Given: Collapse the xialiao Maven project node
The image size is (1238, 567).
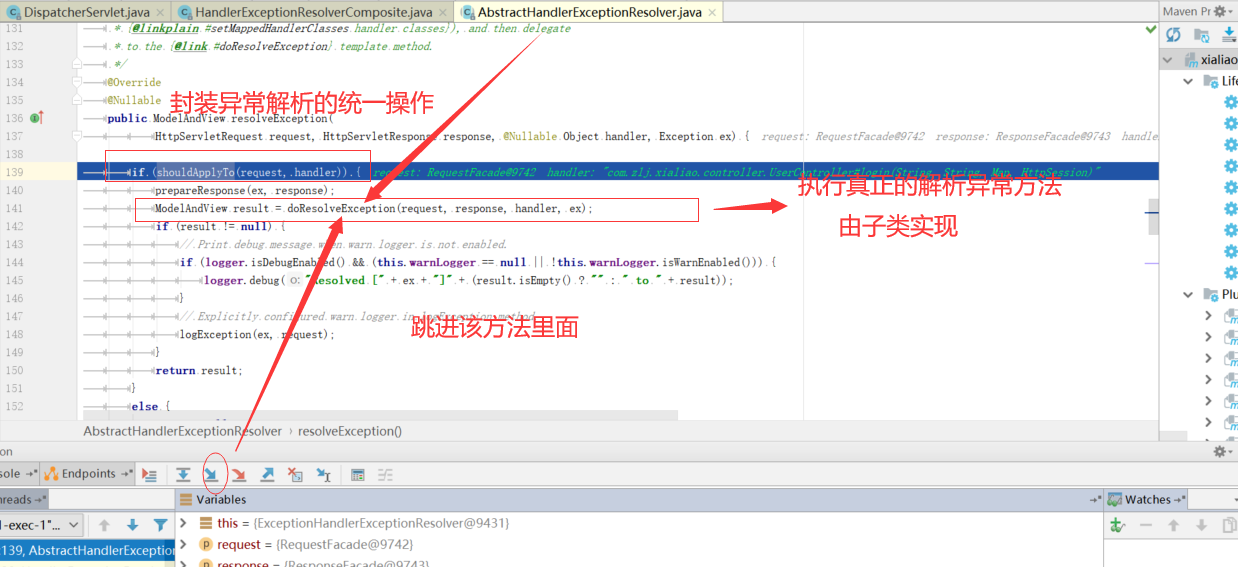Looking at the screenshot, I should point(1167,60).
